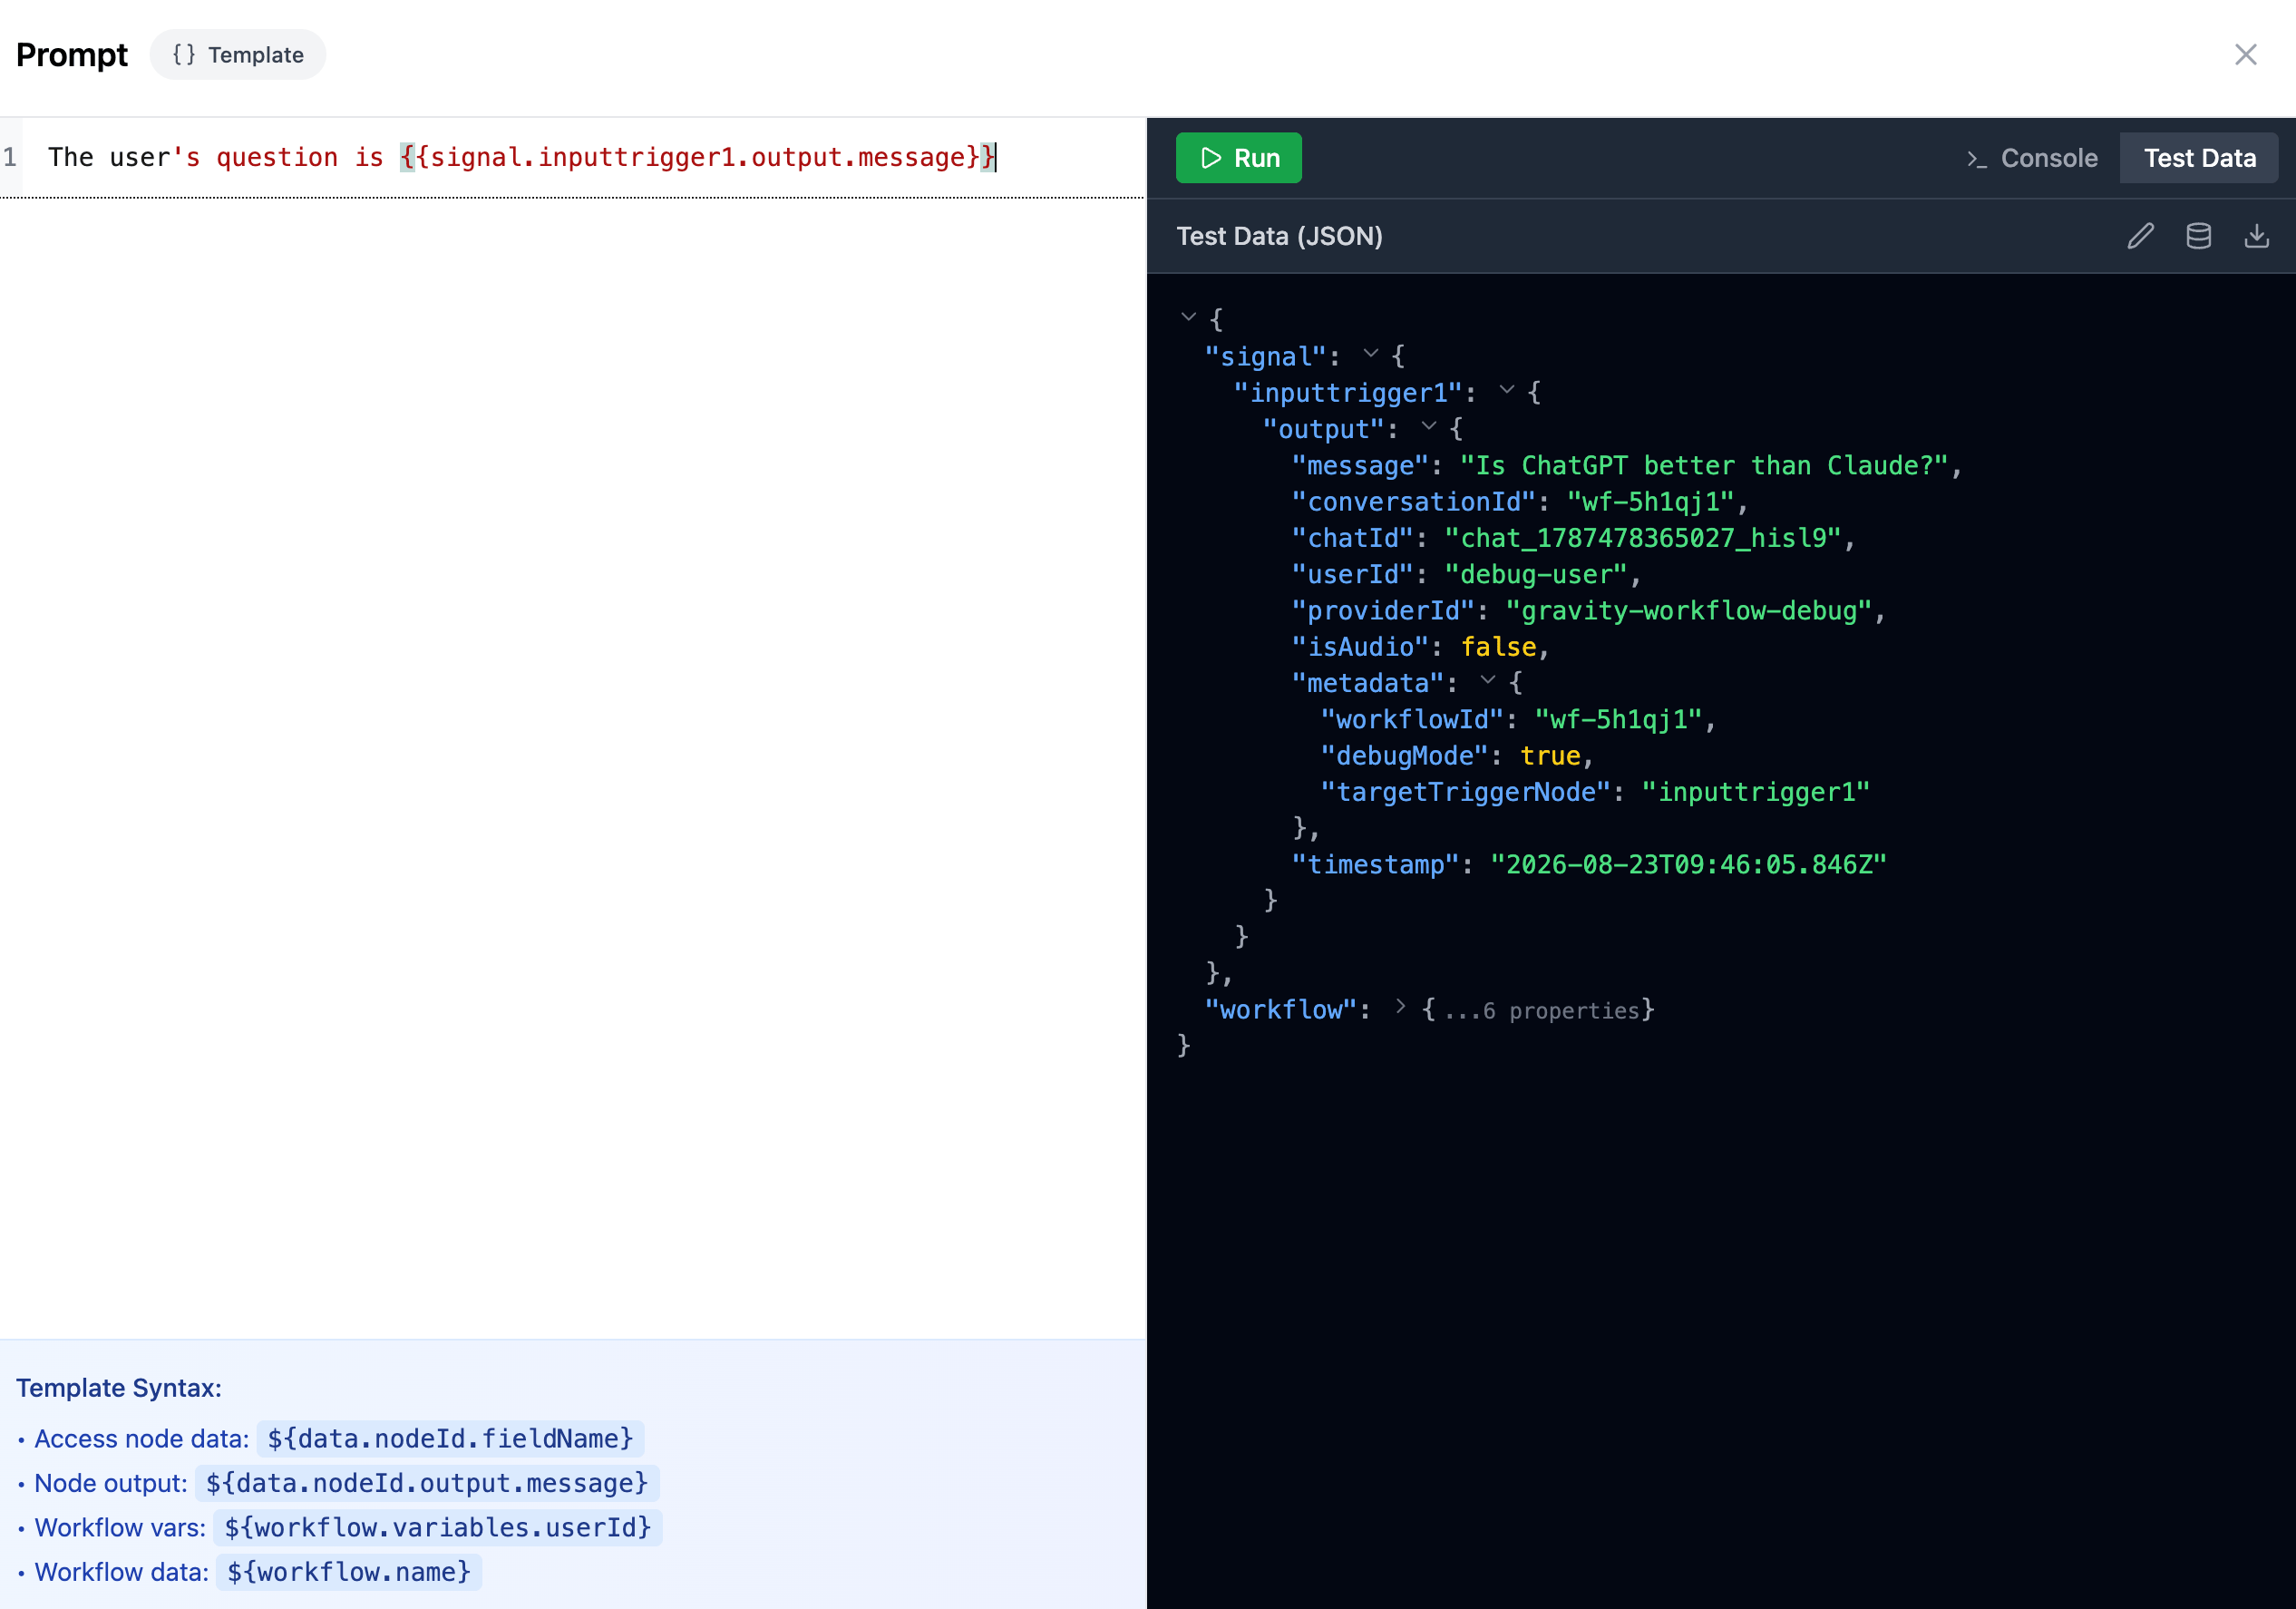This screenshot has height=1609, width=2296.
Task: Click the debugMode true value
Action: click(x=1550, y=756)
